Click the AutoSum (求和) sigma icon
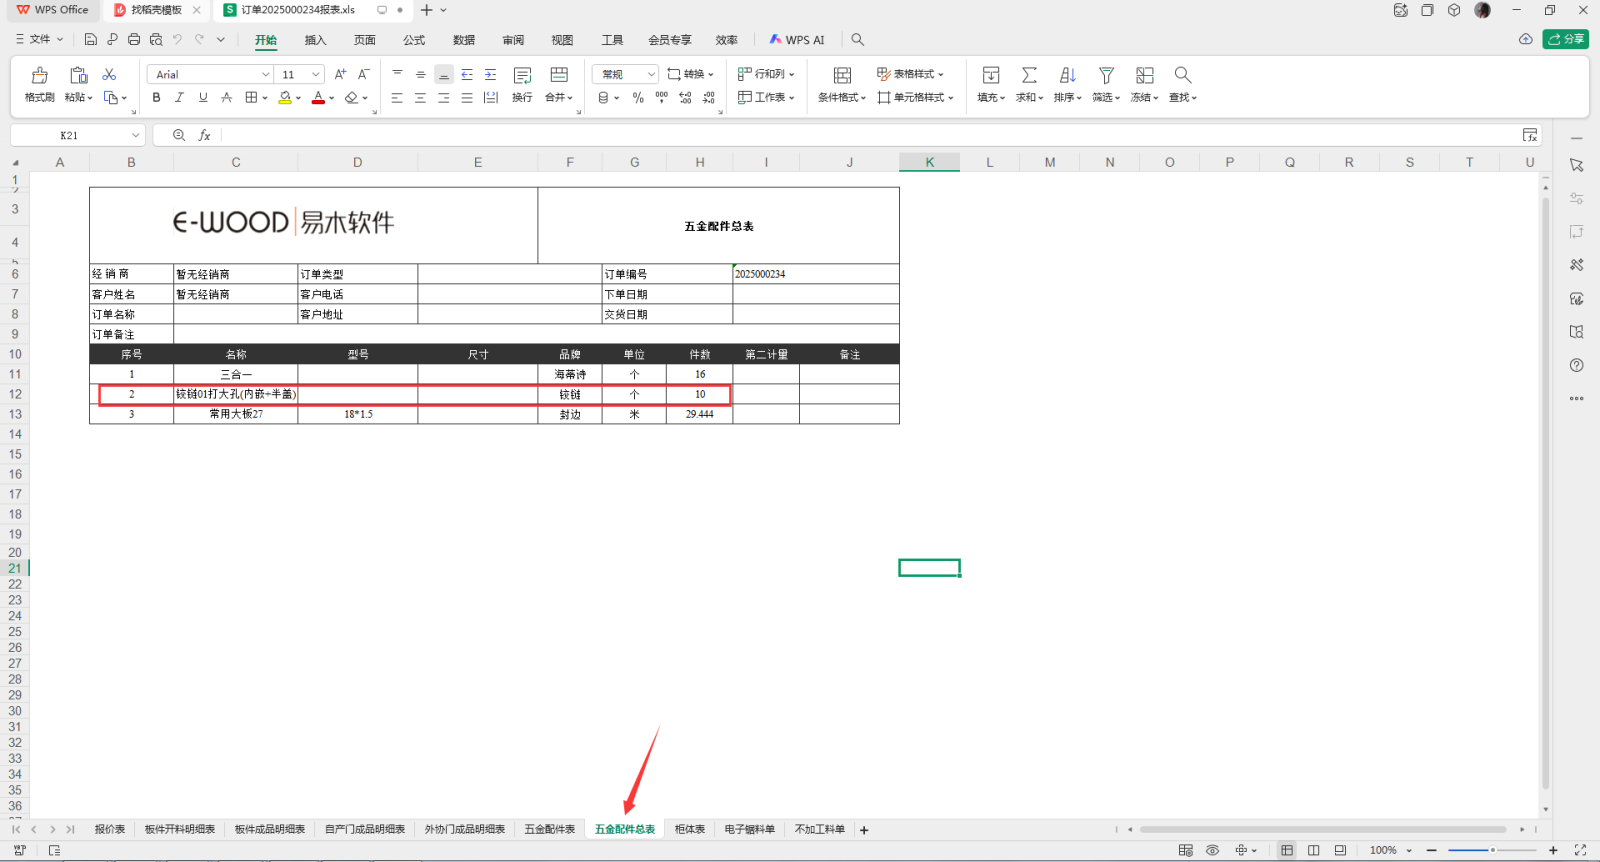 click(x=1029, y=76)
